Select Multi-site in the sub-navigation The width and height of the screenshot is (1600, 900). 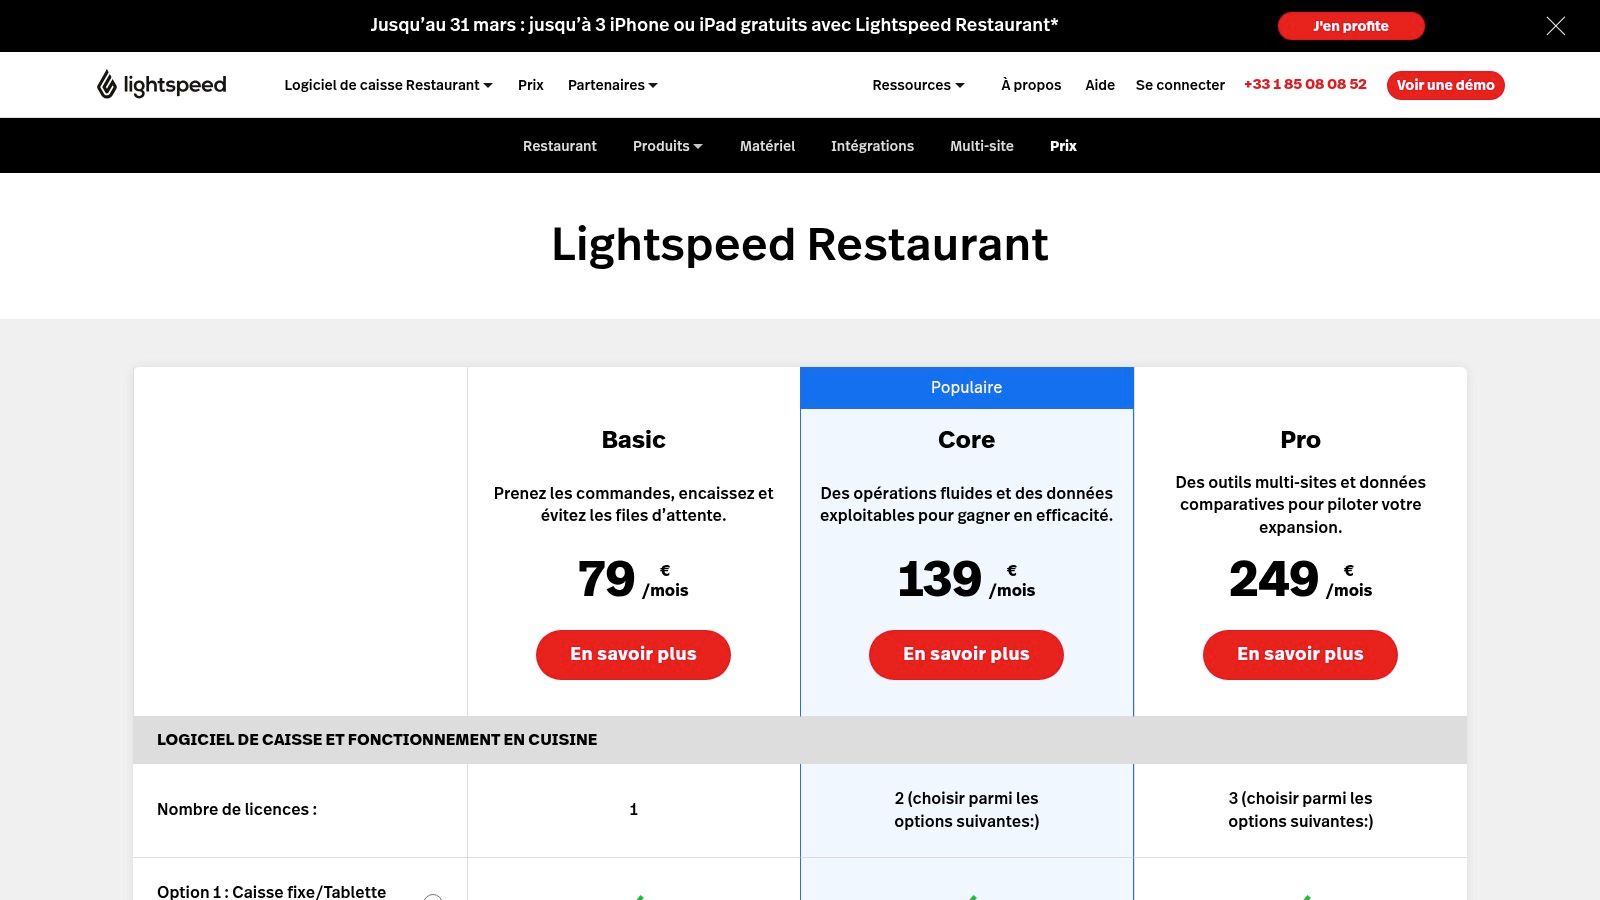point(982,146)
